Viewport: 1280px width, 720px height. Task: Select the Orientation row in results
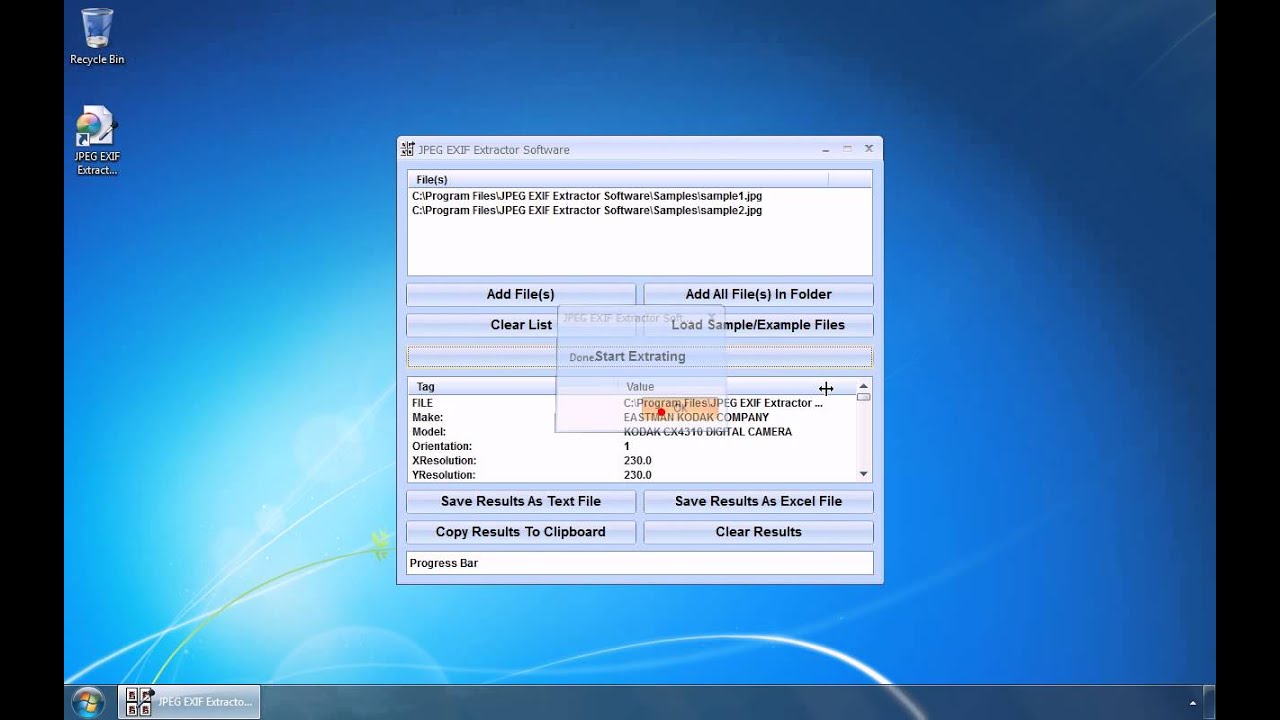tap(442, 446)
